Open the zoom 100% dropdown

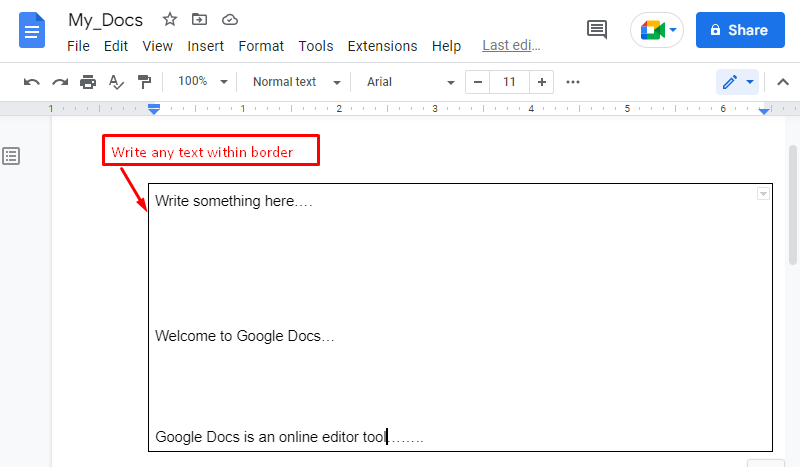202,82
